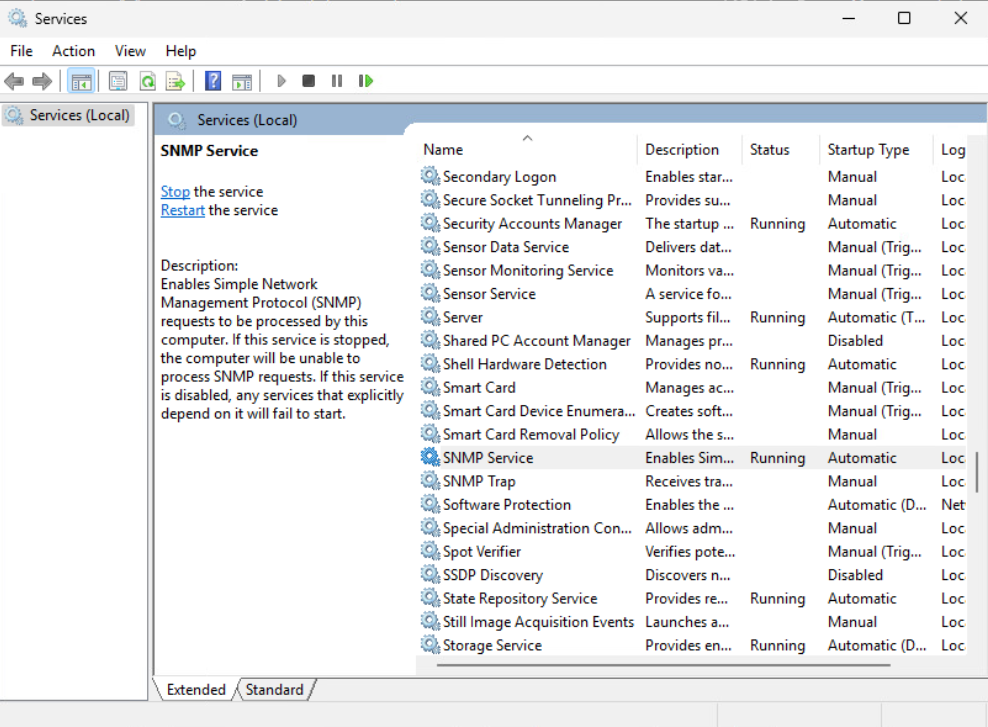The image size is (988, 727).
Task: Open the Action menu
Action: pyautogui.click(x=73, y=50)
